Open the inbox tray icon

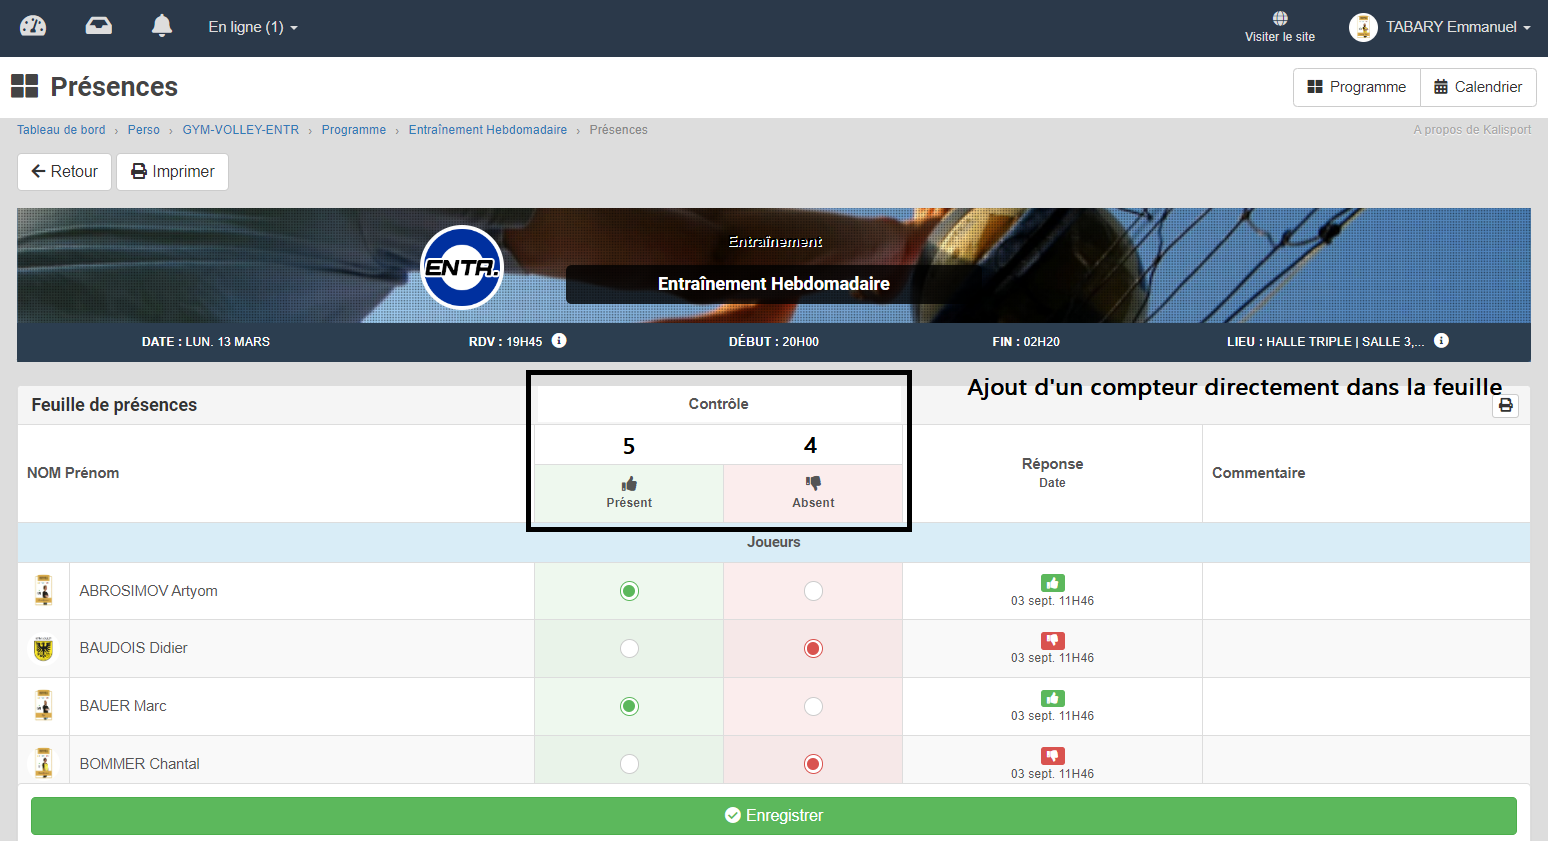point(98,27)
